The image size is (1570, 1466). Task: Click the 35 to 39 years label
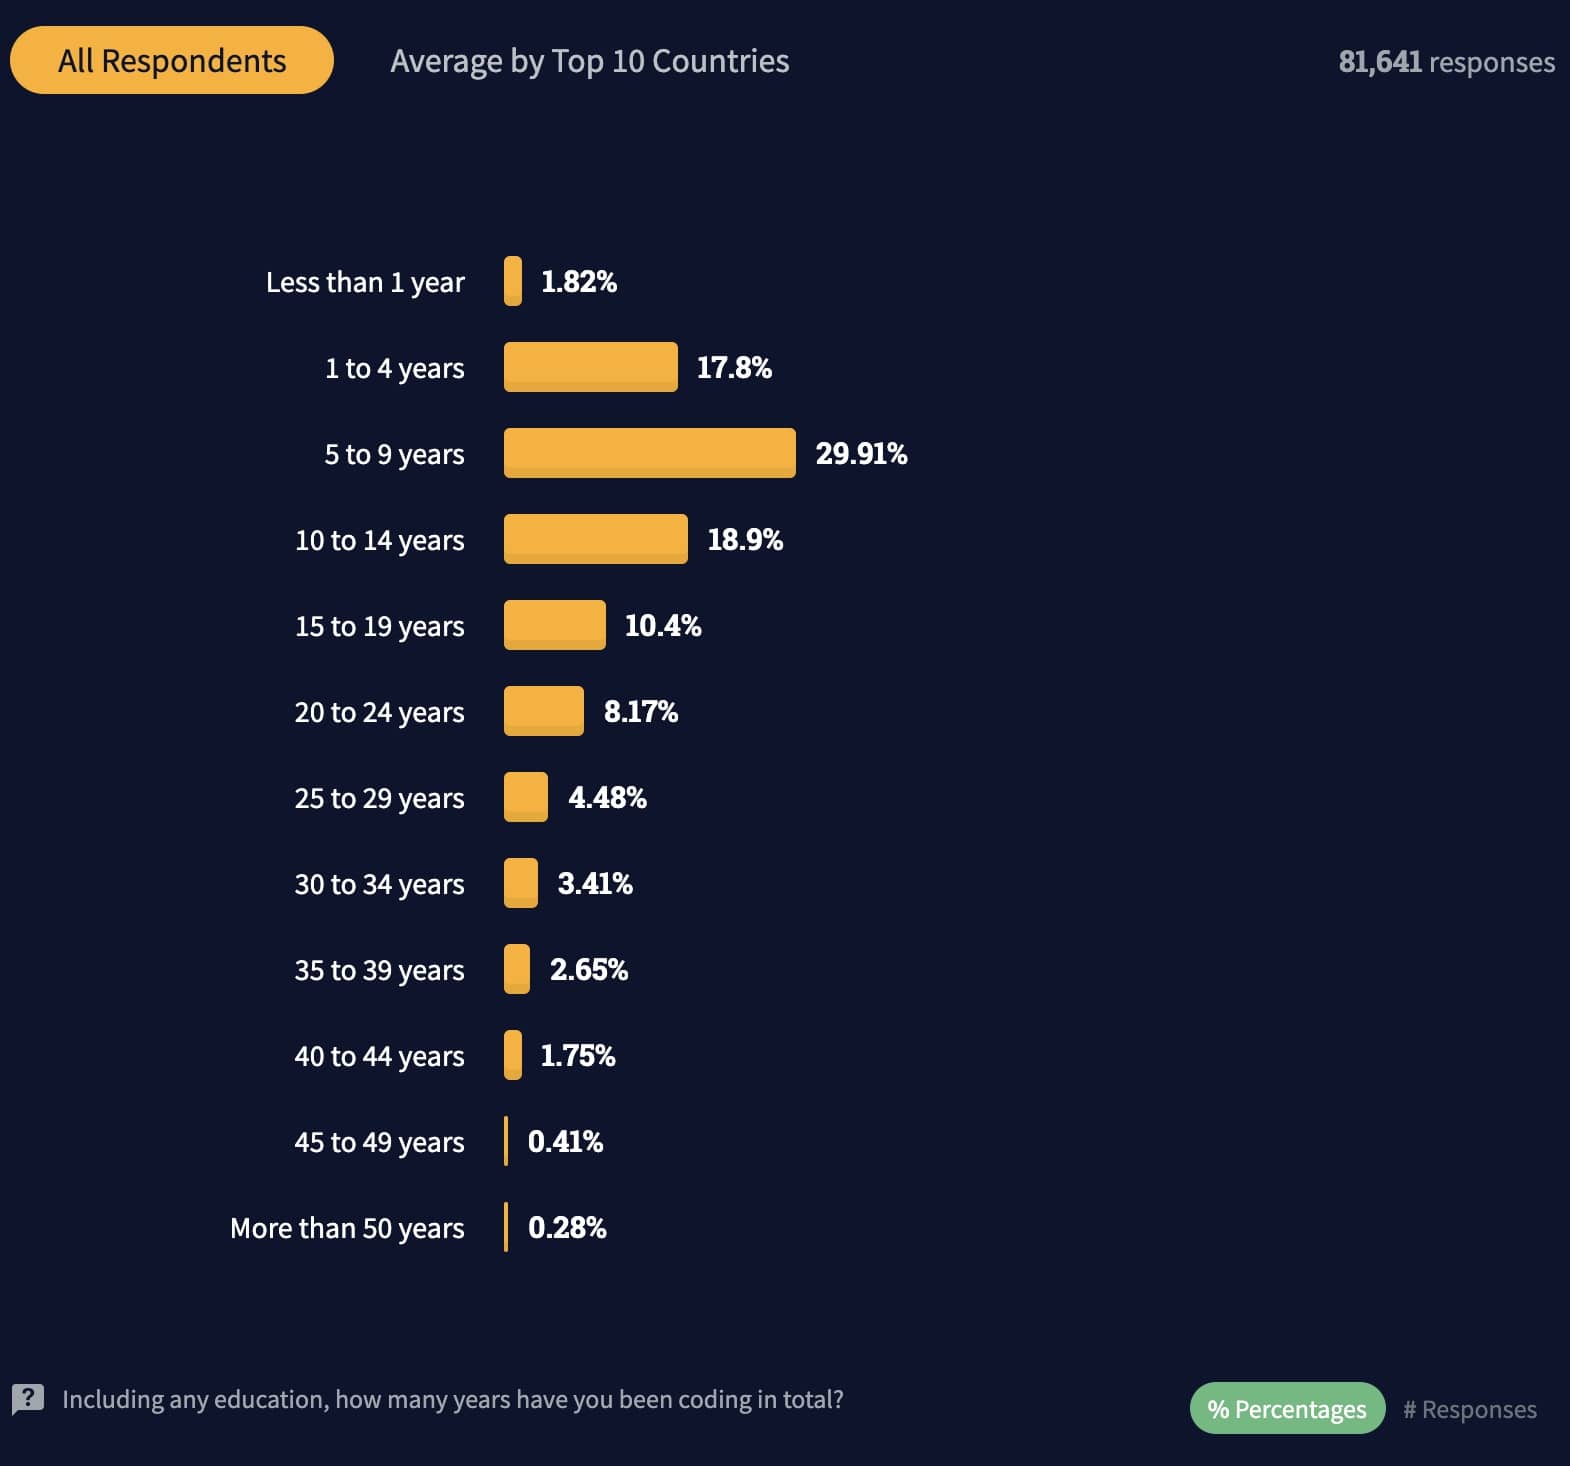tap(379, 970)
